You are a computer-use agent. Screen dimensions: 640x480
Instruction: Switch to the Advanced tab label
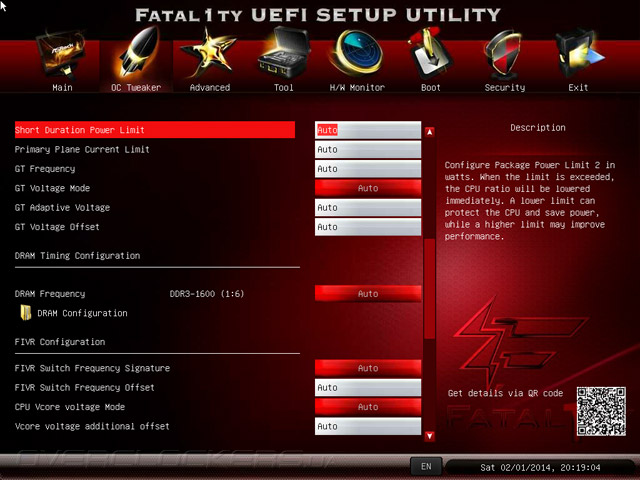[x=210, y=87]
